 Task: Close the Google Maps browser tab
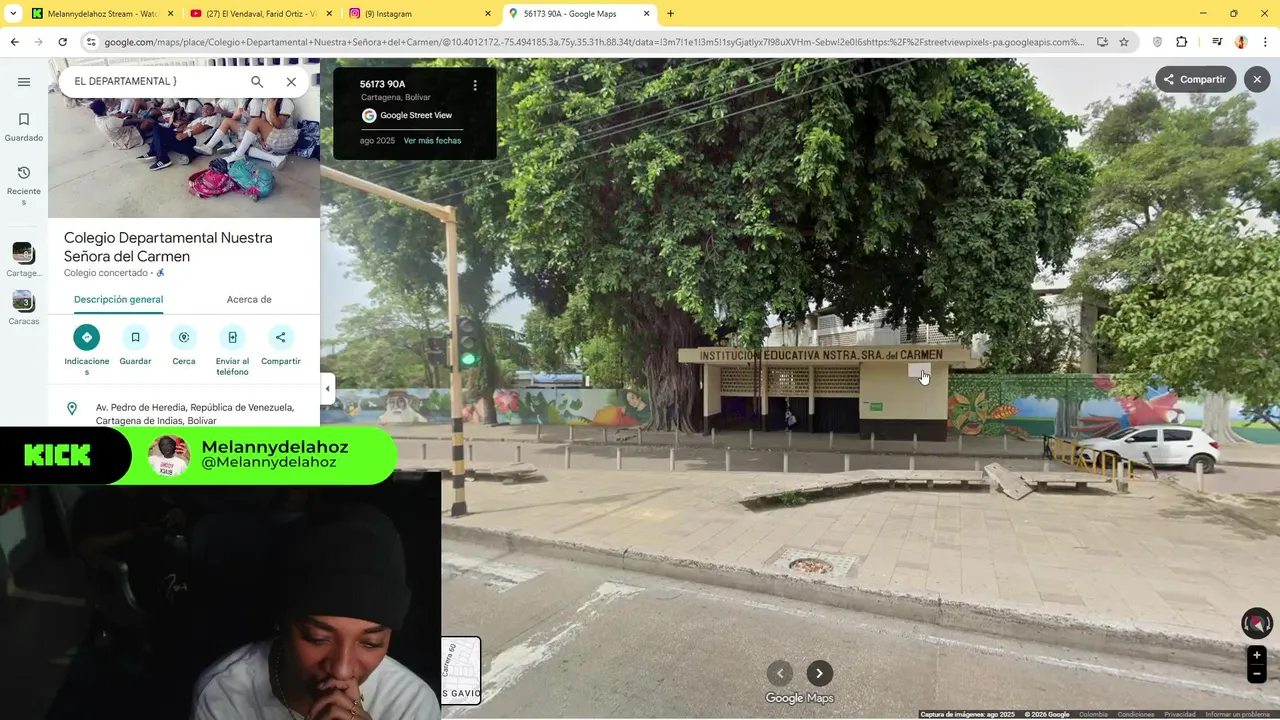tap(647, 14)
